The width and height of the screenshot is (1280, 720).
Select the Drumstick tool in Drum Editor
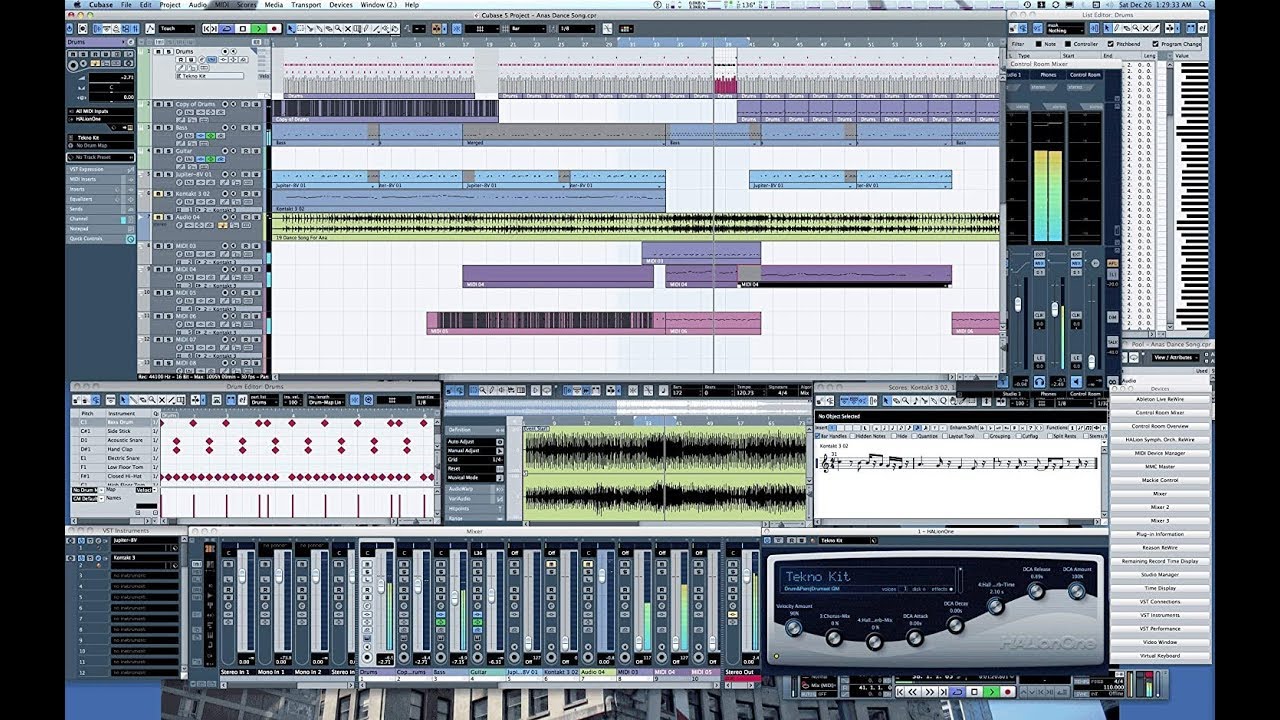coord(134,400)
